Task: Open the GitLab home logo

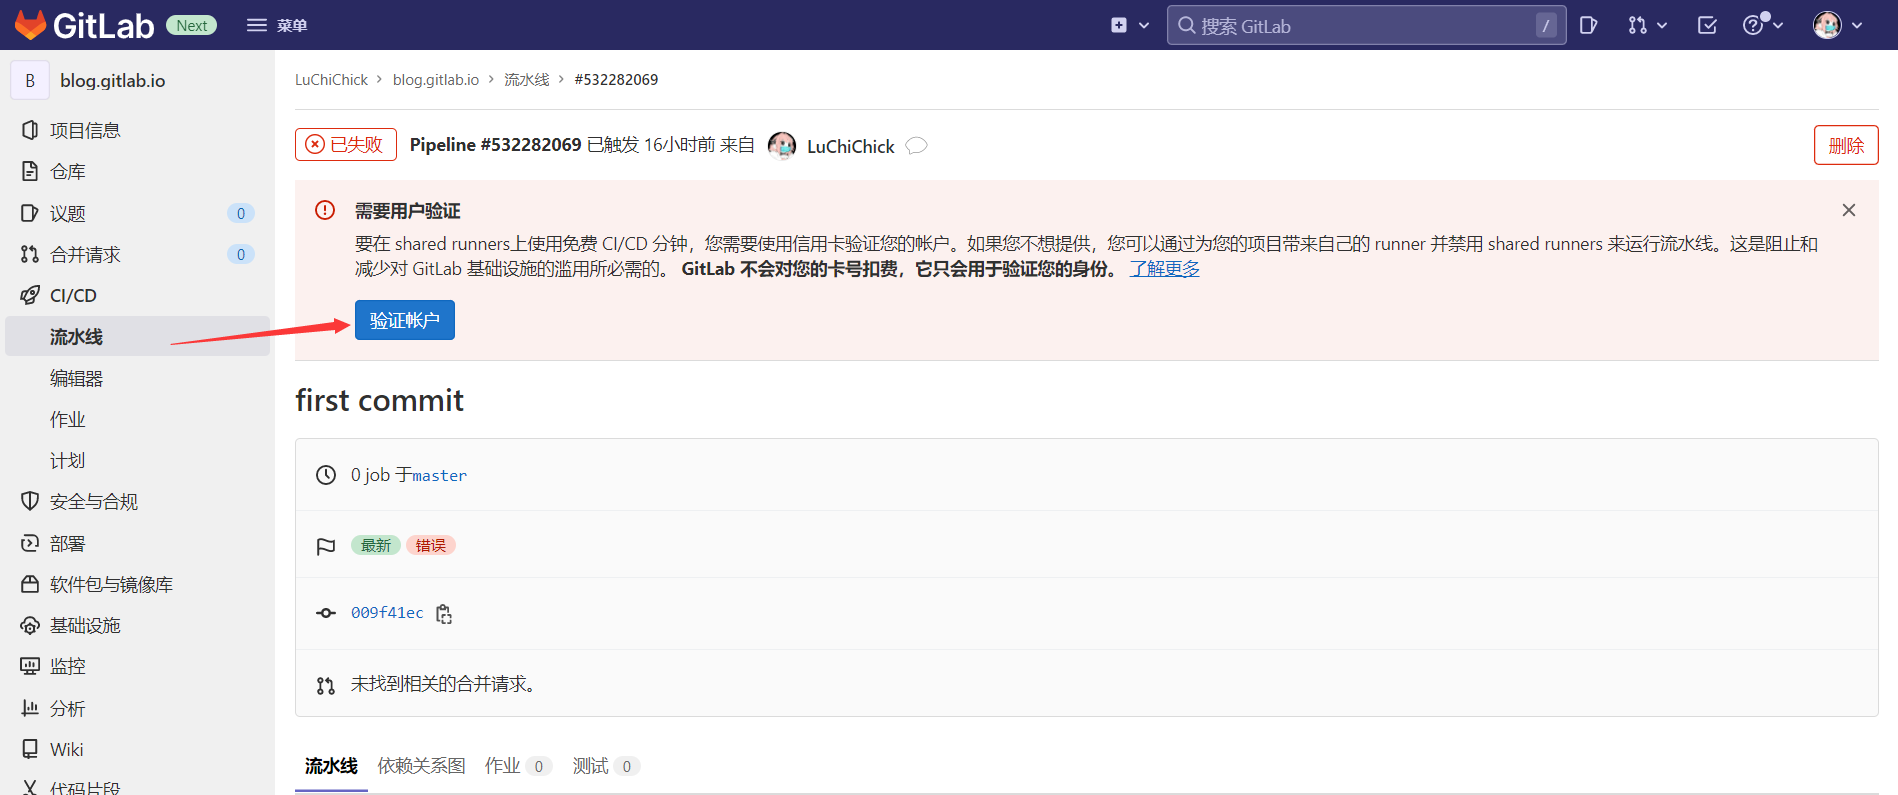Action: point(85,25)
